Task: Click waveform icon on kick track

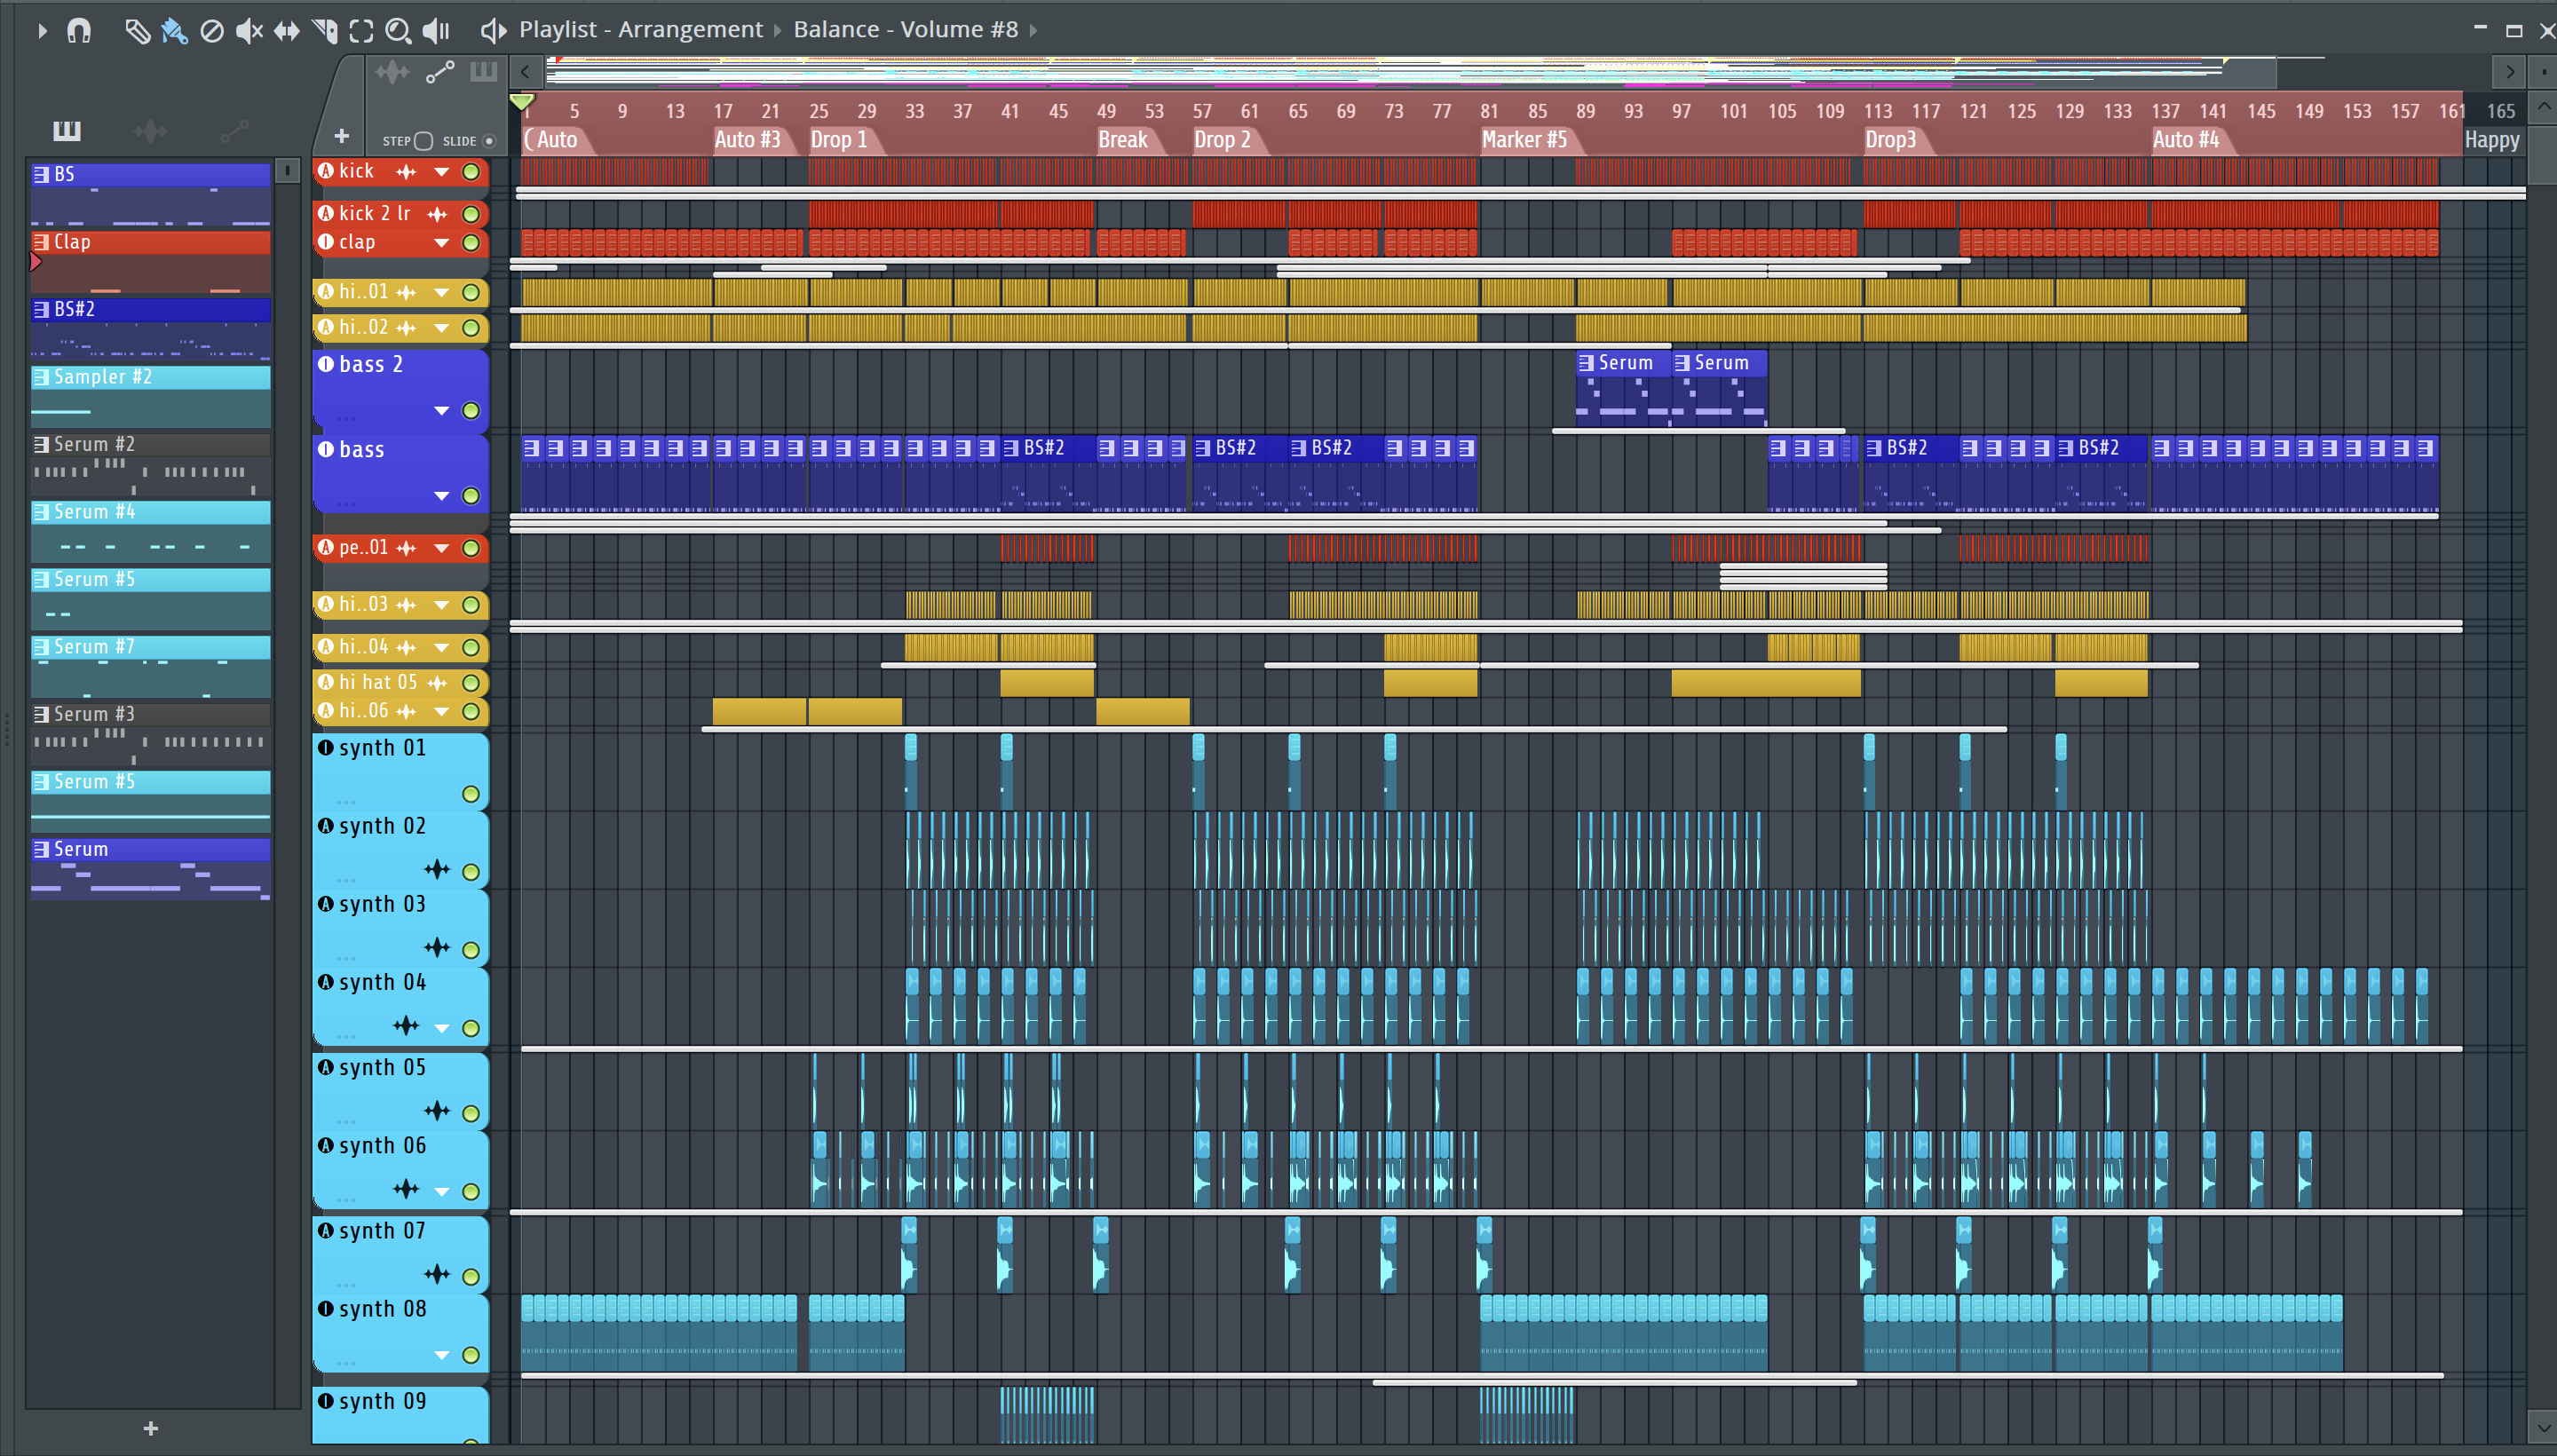Action: (406, 172)
